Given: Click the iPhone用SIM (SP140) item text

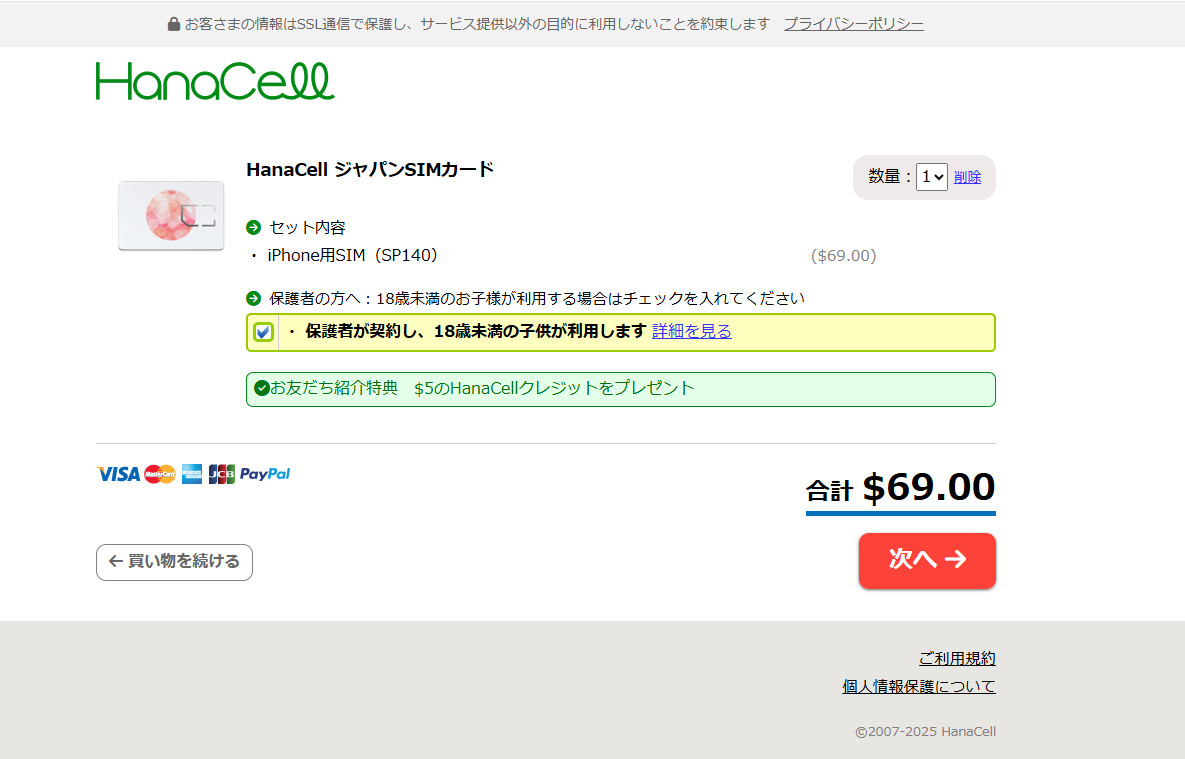Looking at the screenshot, I should tap(352, 256).
